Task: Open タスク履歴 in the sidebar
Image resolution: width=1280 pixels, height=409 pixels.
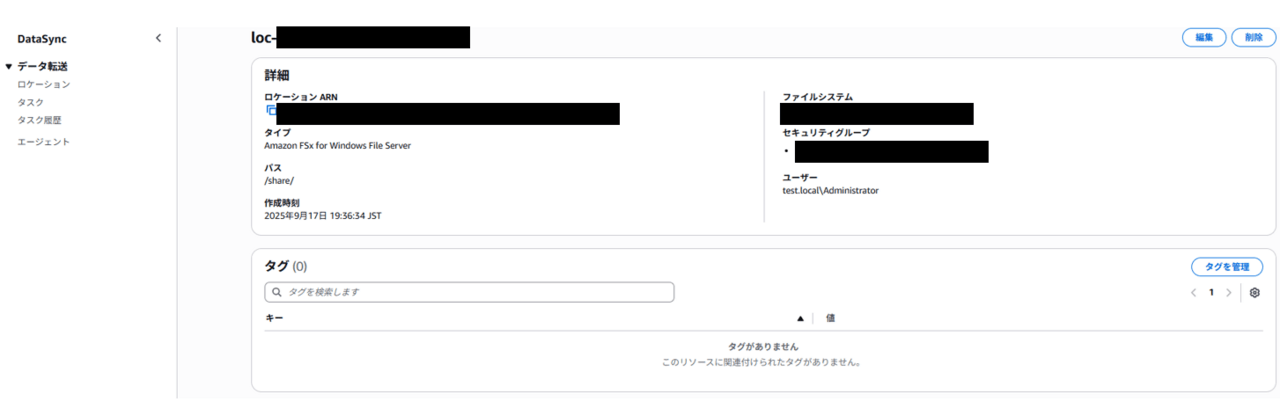Action: tap(39, 120)
